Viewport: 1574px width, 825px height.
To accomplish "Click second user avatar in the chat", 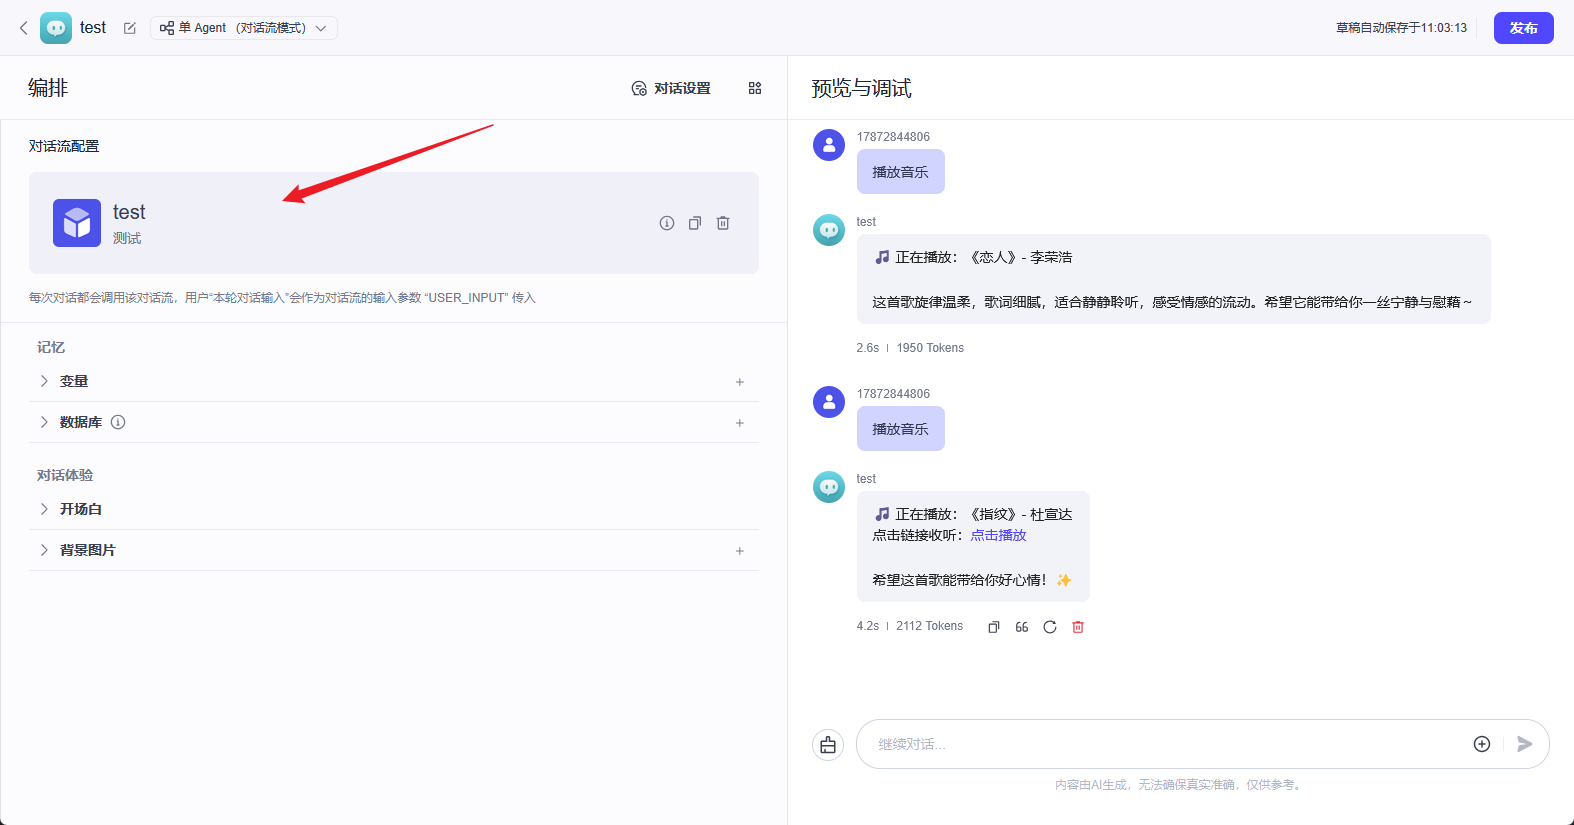I will [x=829, y=402].
